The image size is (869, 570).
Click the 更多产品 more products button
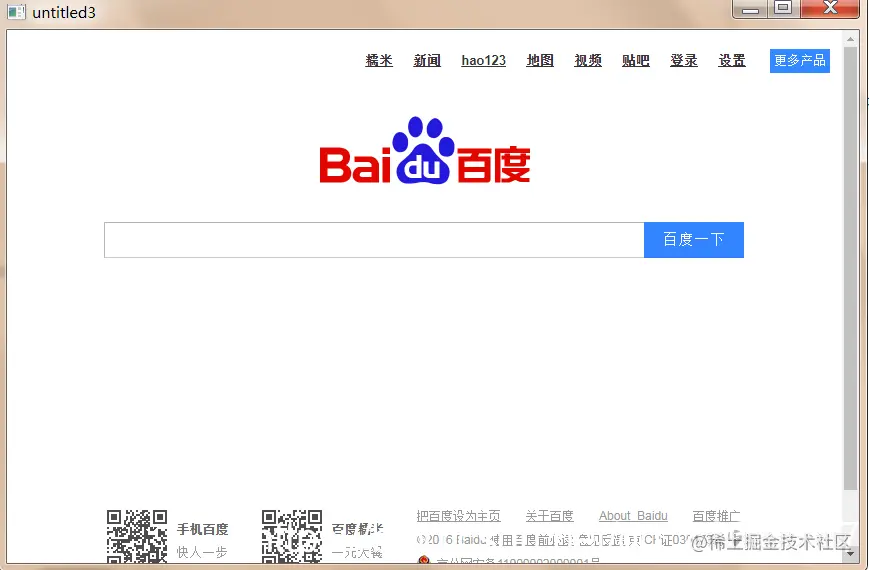(x=800, y=60)
